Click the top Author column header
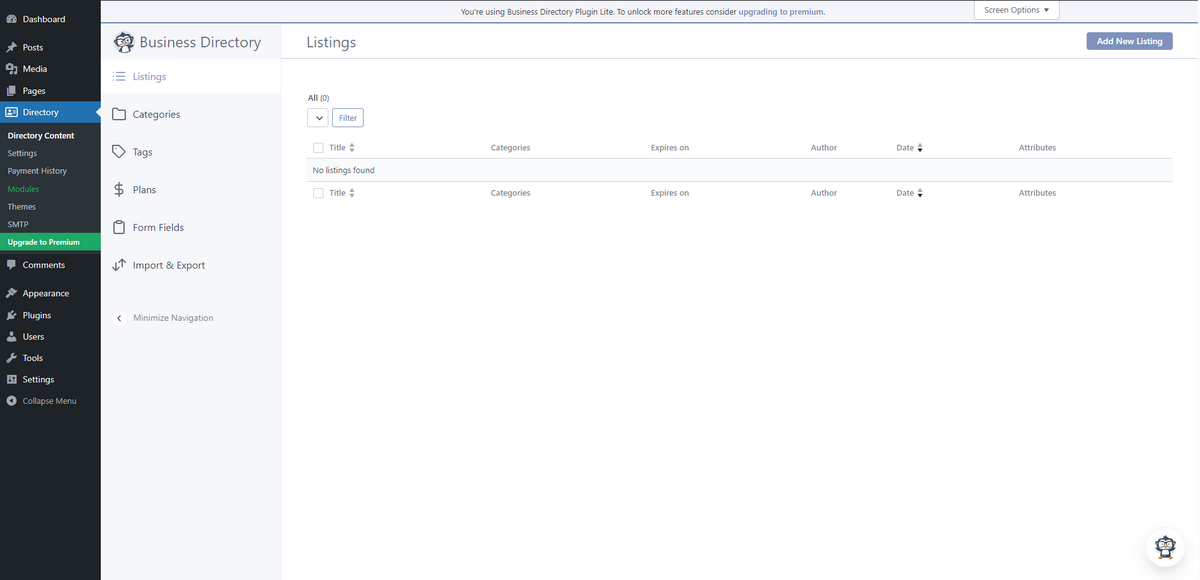 [x=824, y=148]
